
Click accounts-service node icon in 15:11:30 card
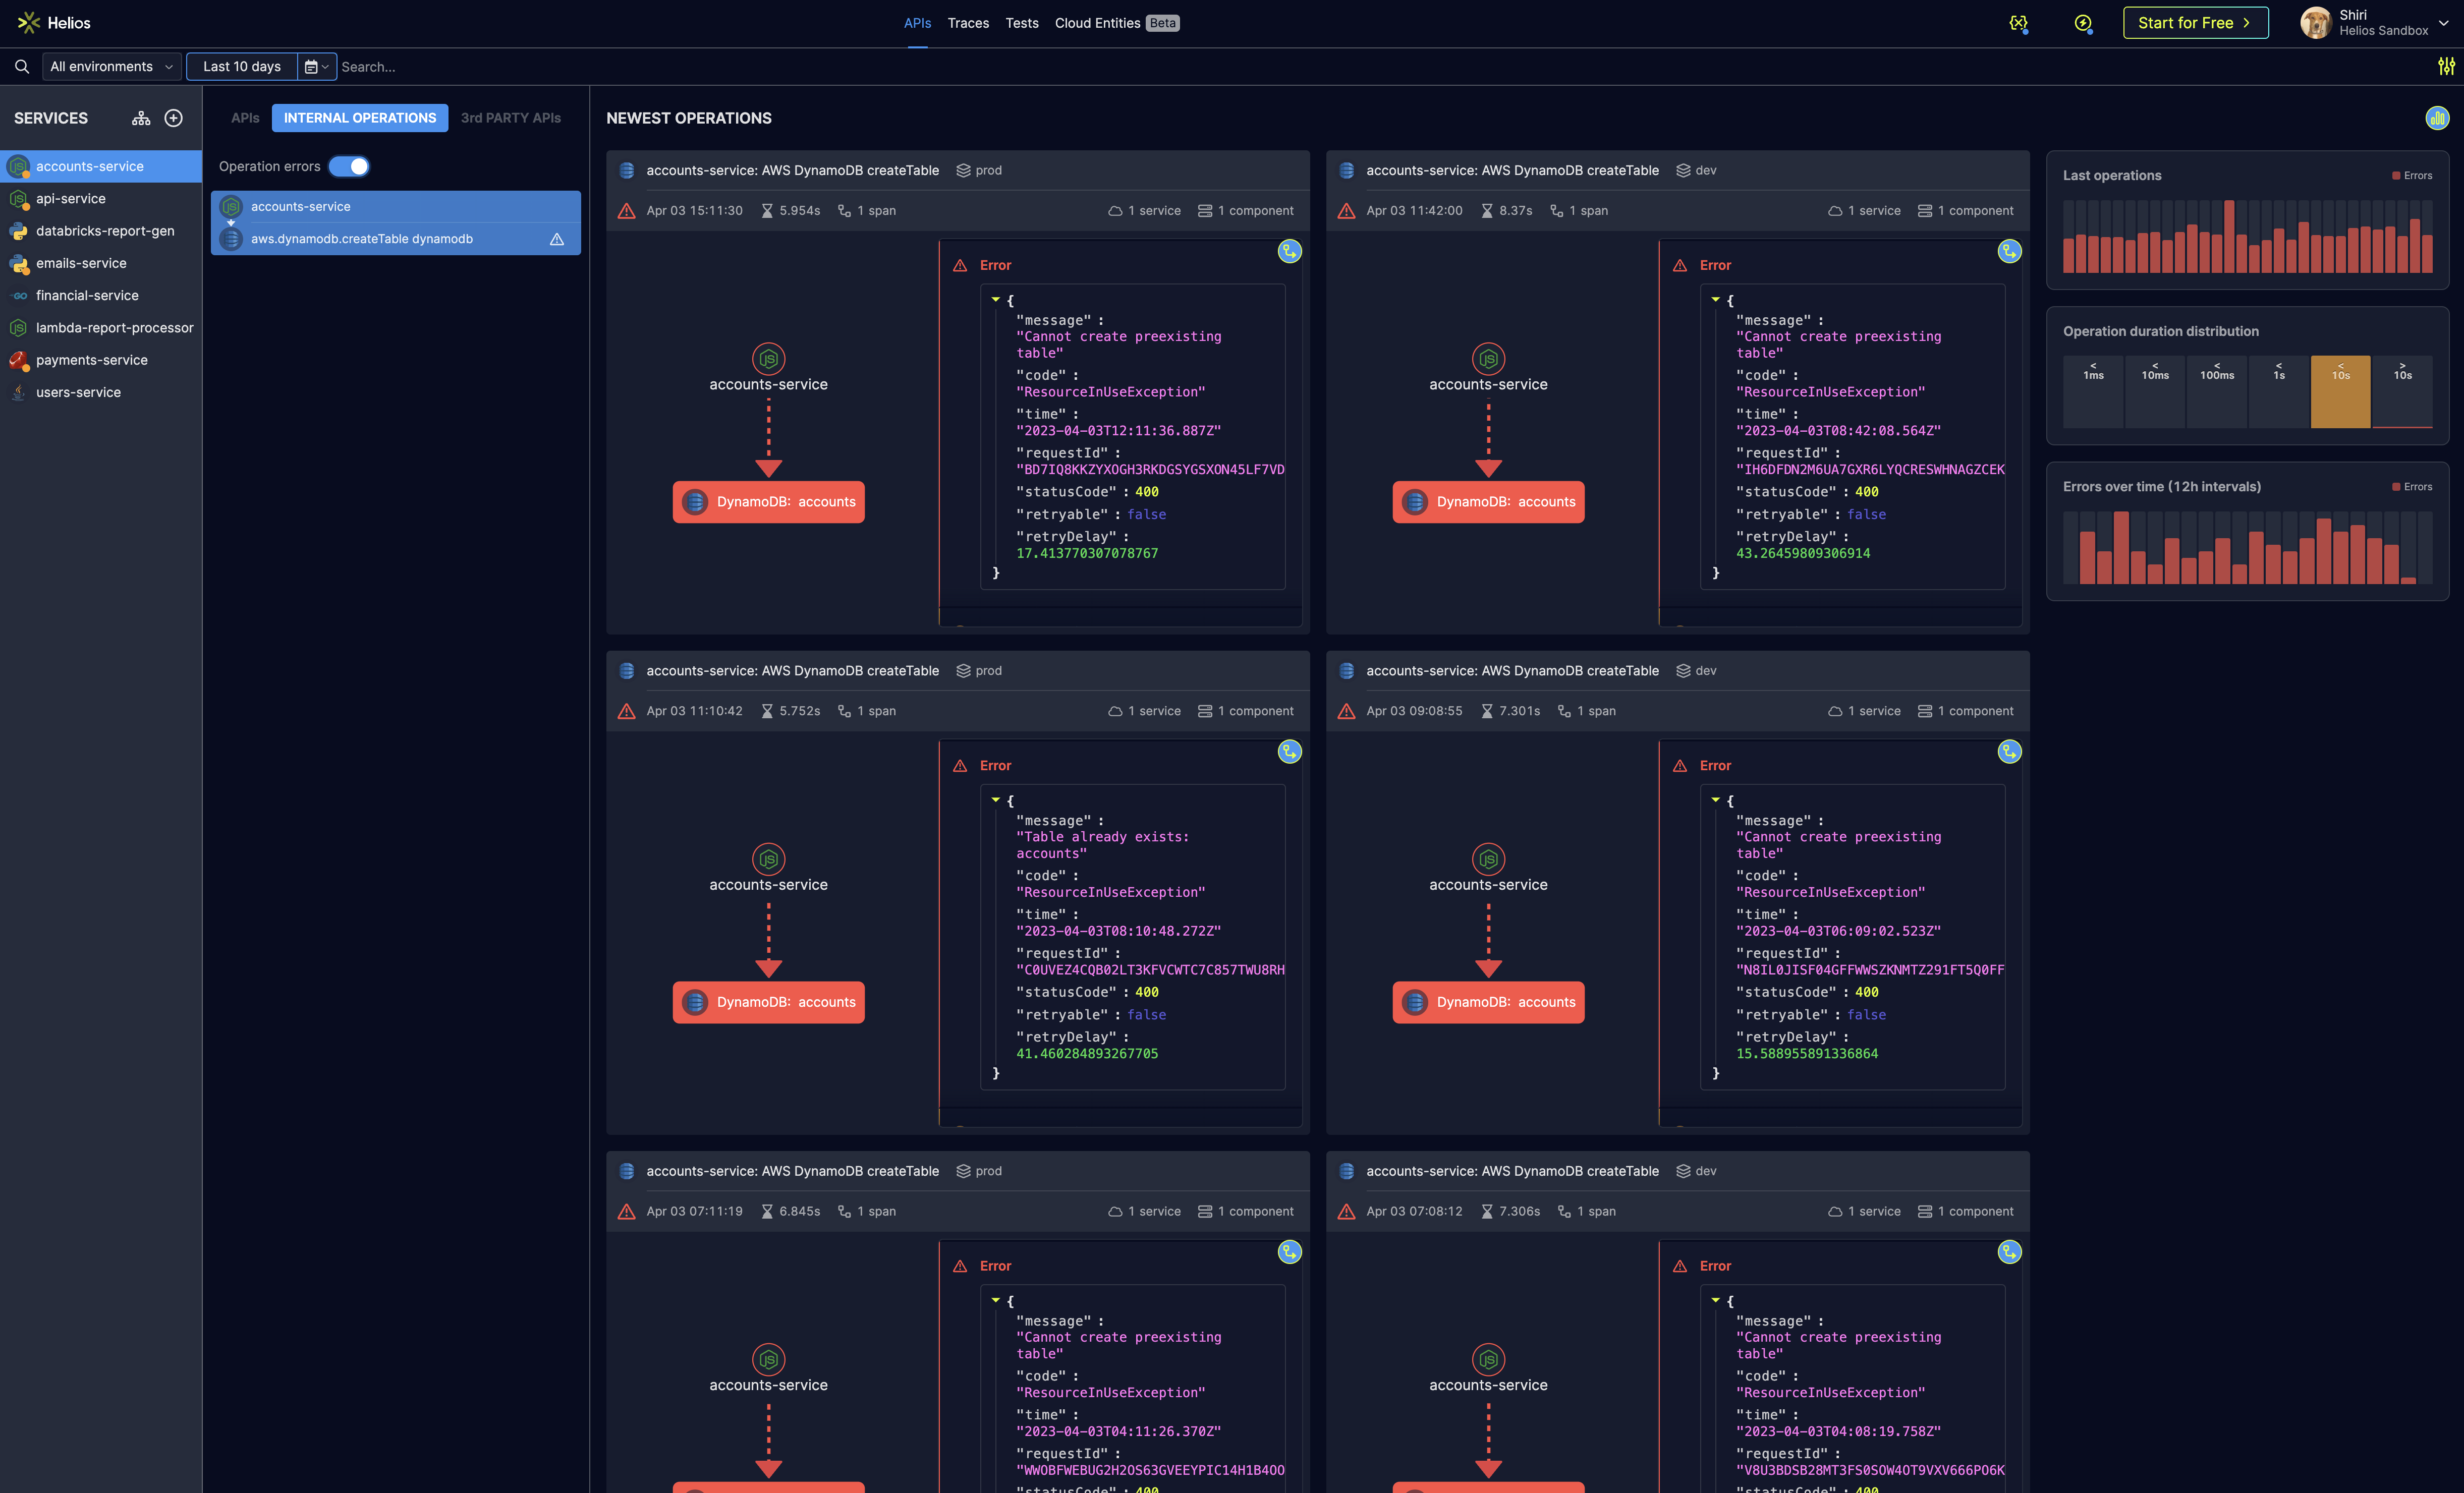point(768,358)
